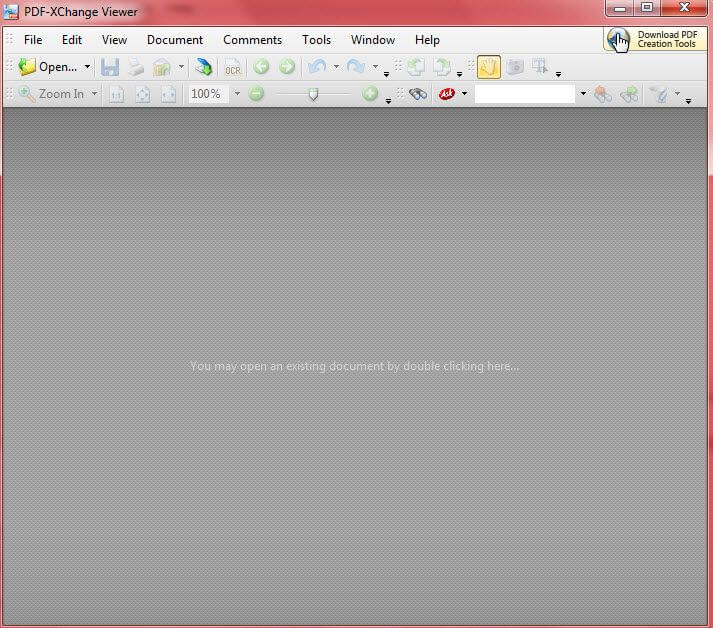Click the search options icon
The width and height of the screenshot is (713, 628).
[x=659, y=94]
